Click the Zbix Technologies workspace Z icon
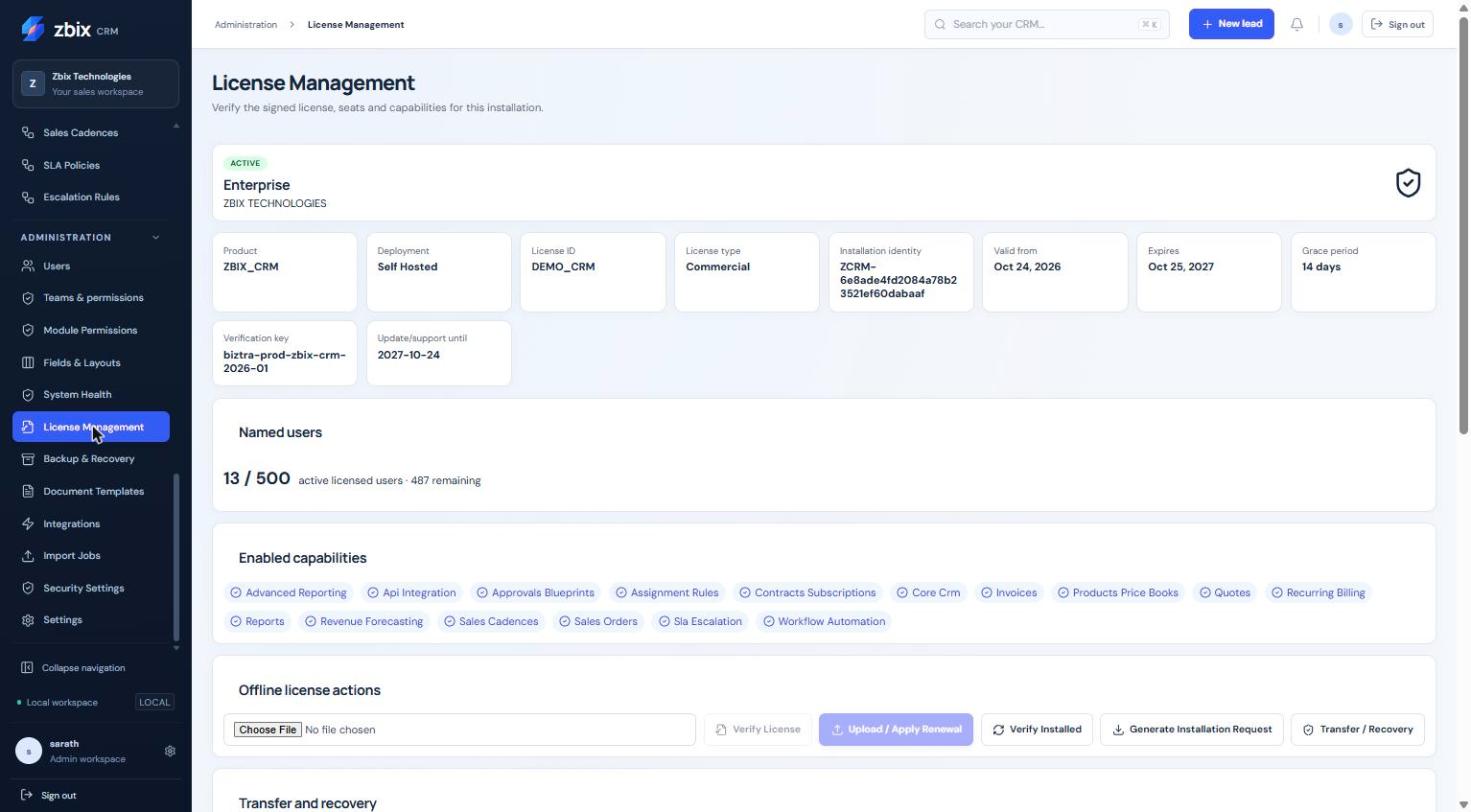The height and width of the screenshot is (812, 1471). click(32, 84)
